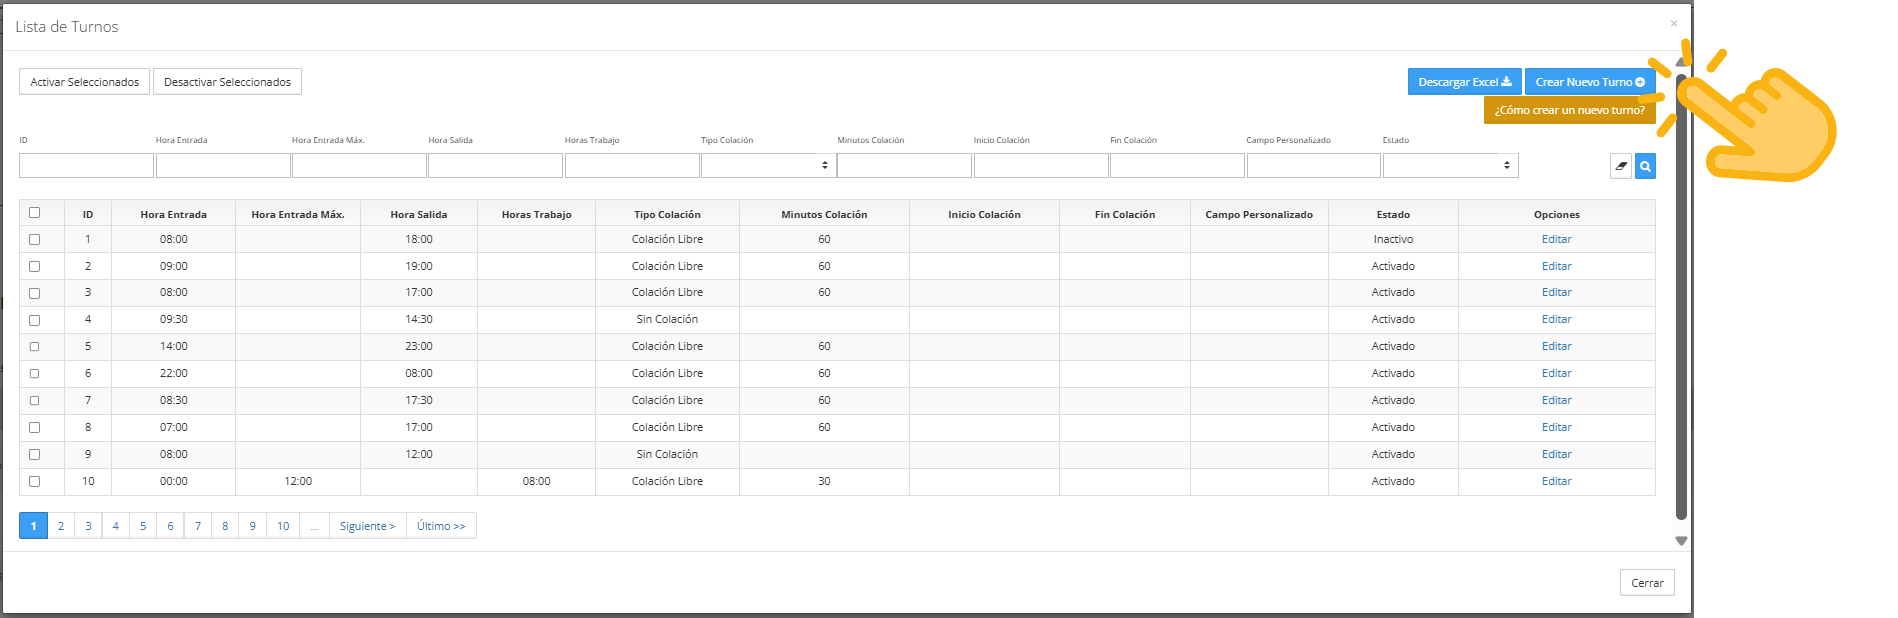Open Editar link for row ID 8

point(1556,427)
